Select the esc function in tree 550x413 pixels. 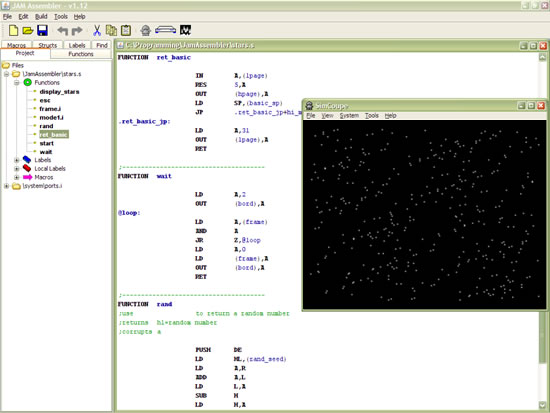(x=45, y=101)
